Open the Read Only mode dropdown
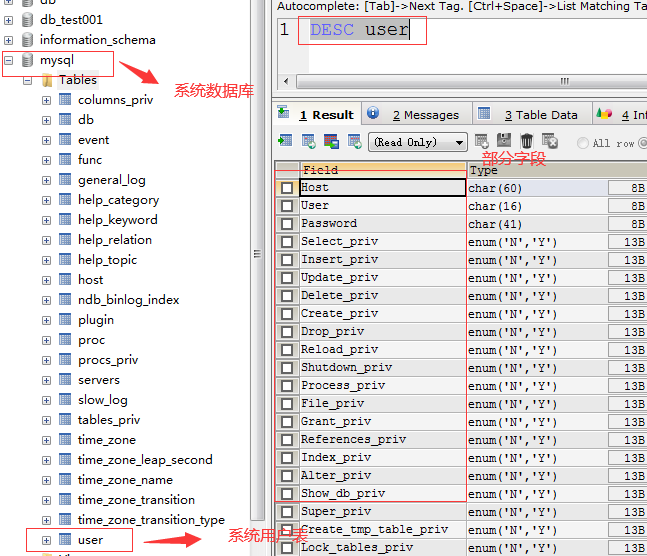Image resolution: width=647 pixels, height=556 pixels. point(418,142)
